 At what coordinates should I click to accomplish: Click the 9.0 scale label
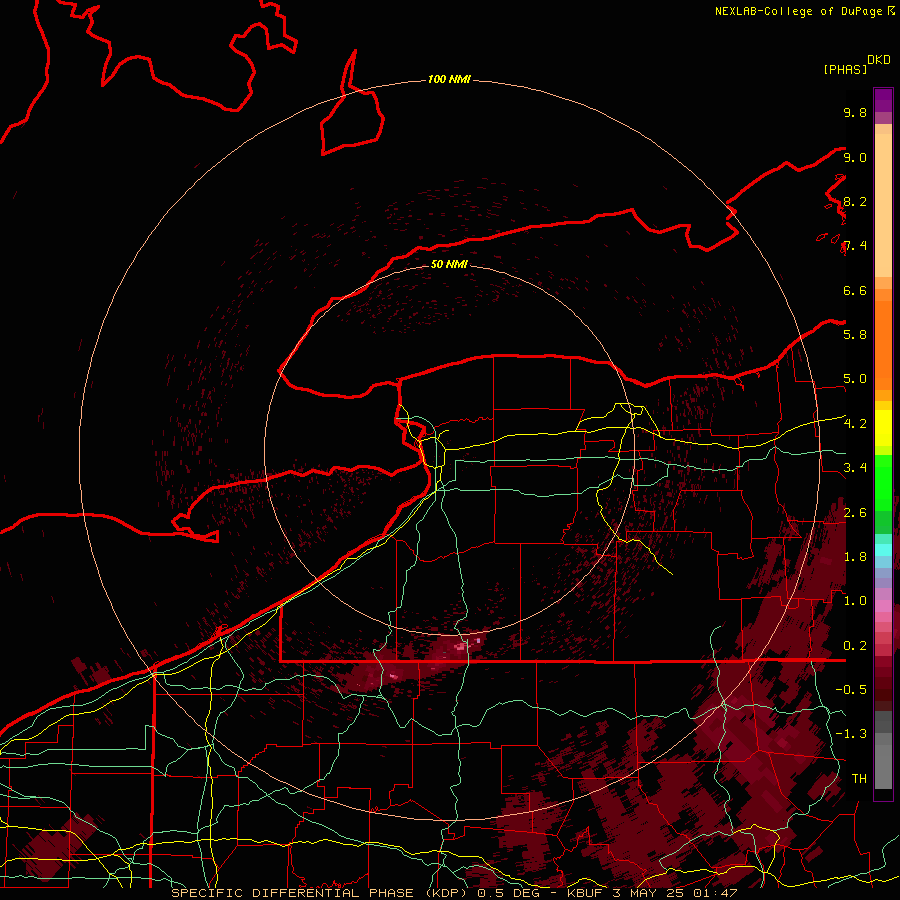click(855, 157)
